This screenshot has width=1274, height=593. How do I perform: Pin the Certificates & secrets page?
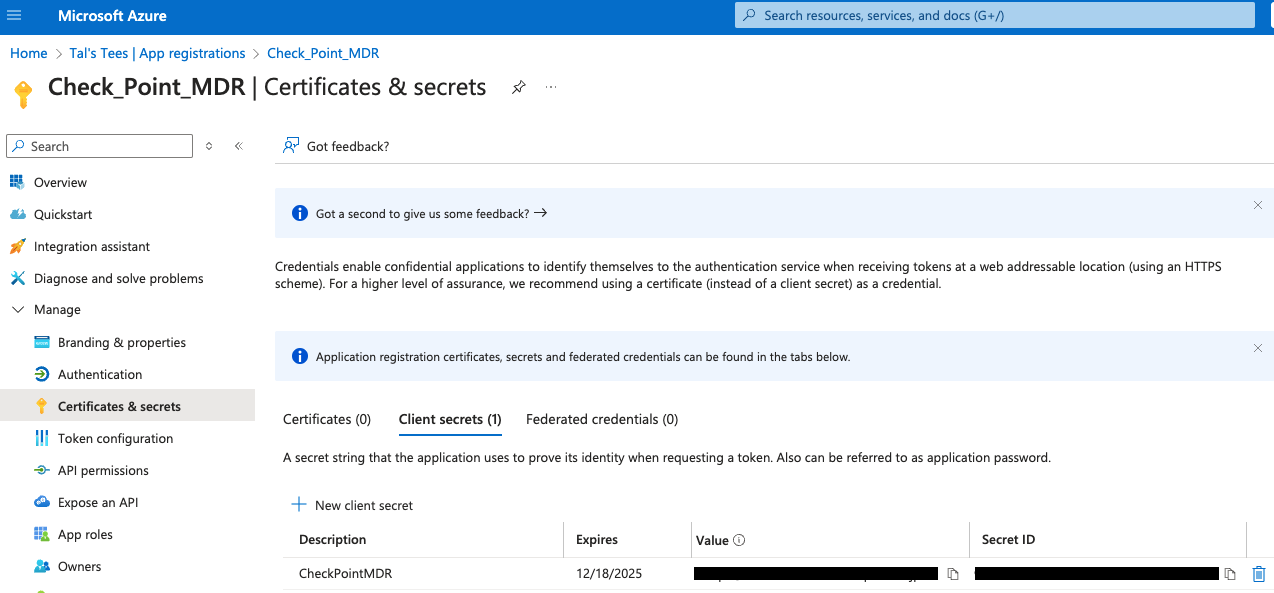[518, 88]
